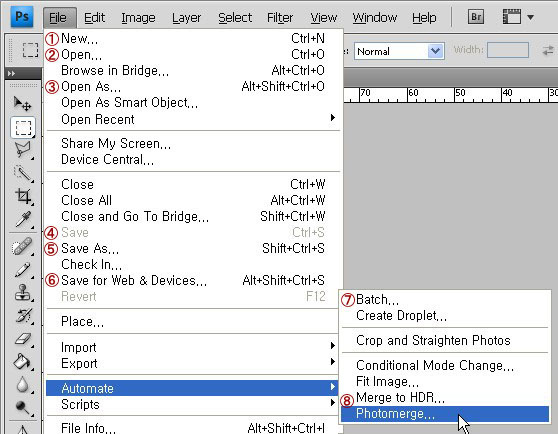Screen dimensions: 558x434
Task: Choose Create Droplet...
Action: [445, 316]
